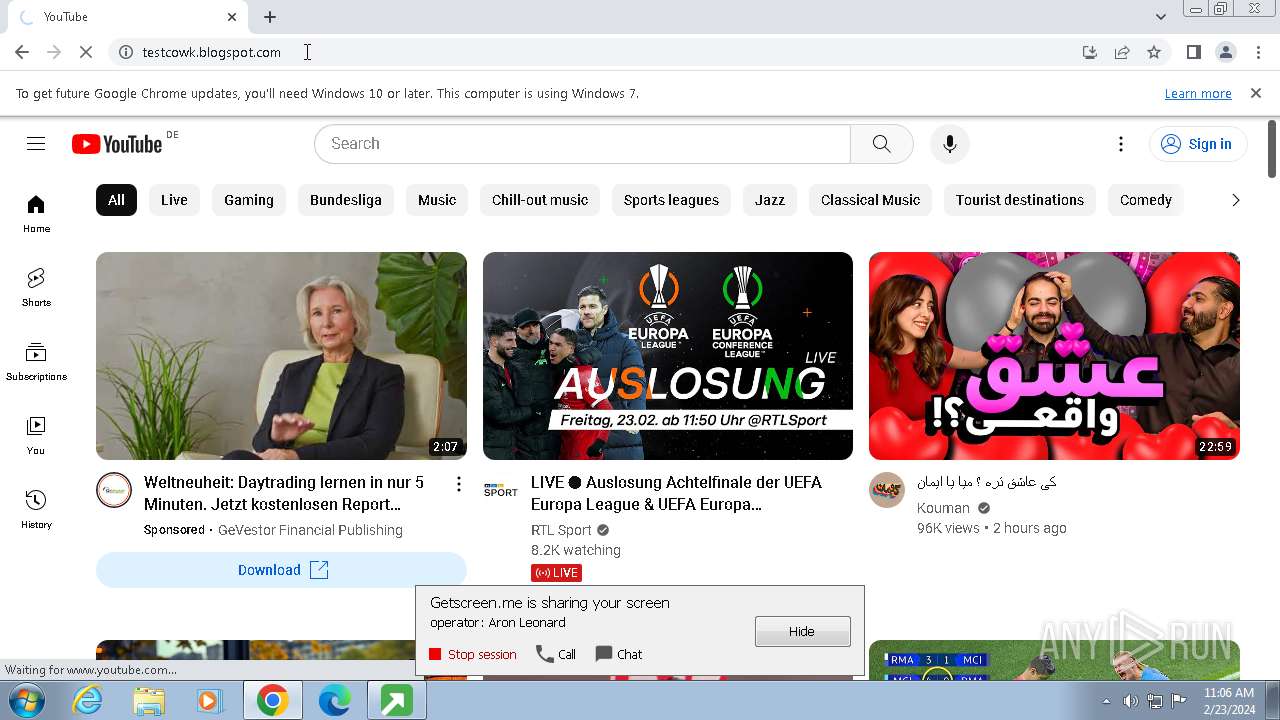Image resolution: width=1280 pixels, height=720 pixels.
Task: Dismiss the Chrome update notification bar
Action: tap(1256, 93)
